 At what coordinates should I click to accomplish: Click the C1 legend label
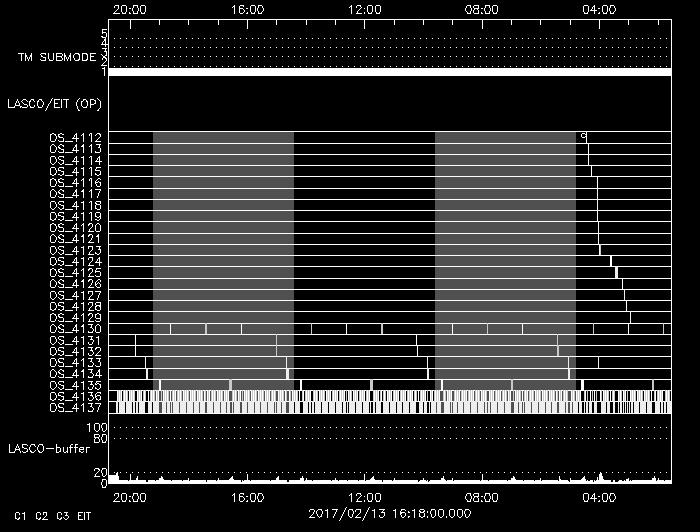[x=20, y=516]
